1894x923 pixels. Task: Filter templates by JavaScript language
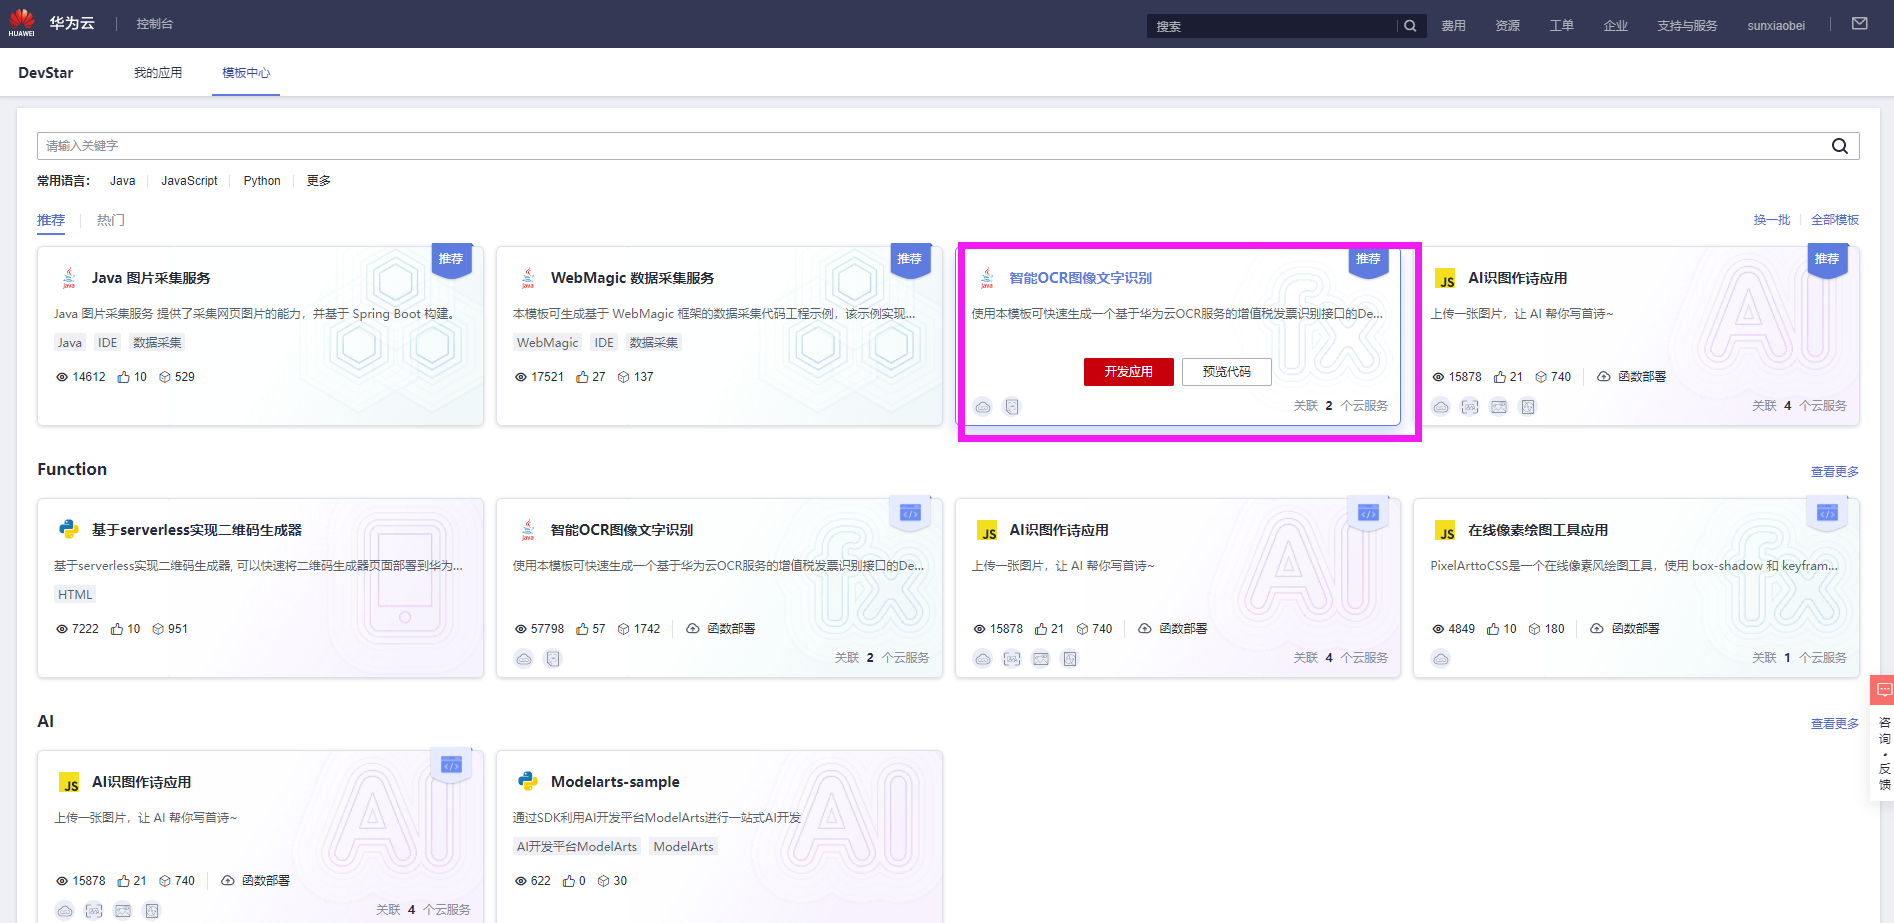pyautogui.click(x=189, y=181)
